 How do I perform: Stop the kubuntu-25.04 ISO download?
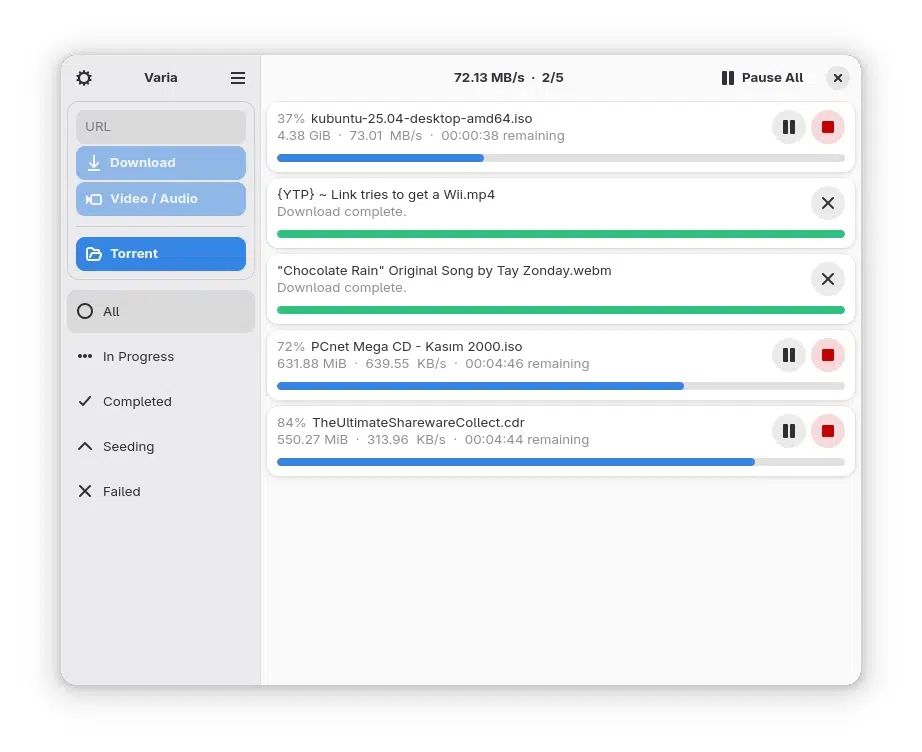[828, 127]
